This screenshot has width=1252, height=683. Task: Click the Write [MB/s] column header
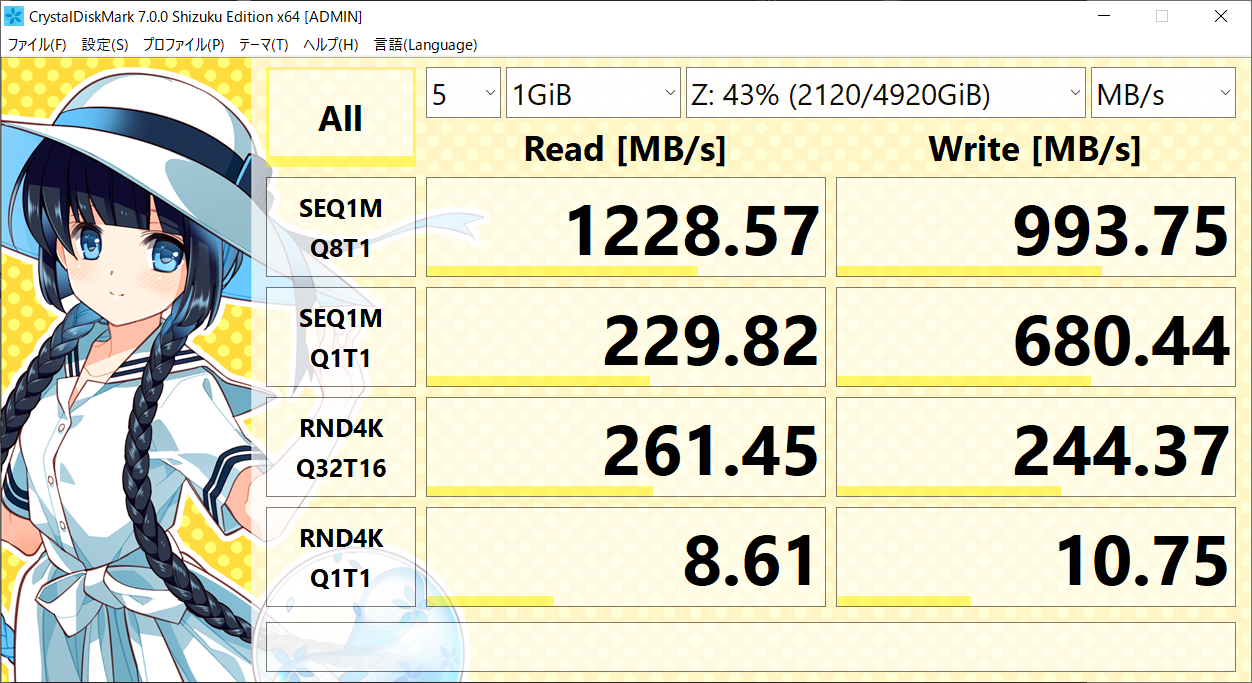pyautogui.click(x=1035, y=149)
